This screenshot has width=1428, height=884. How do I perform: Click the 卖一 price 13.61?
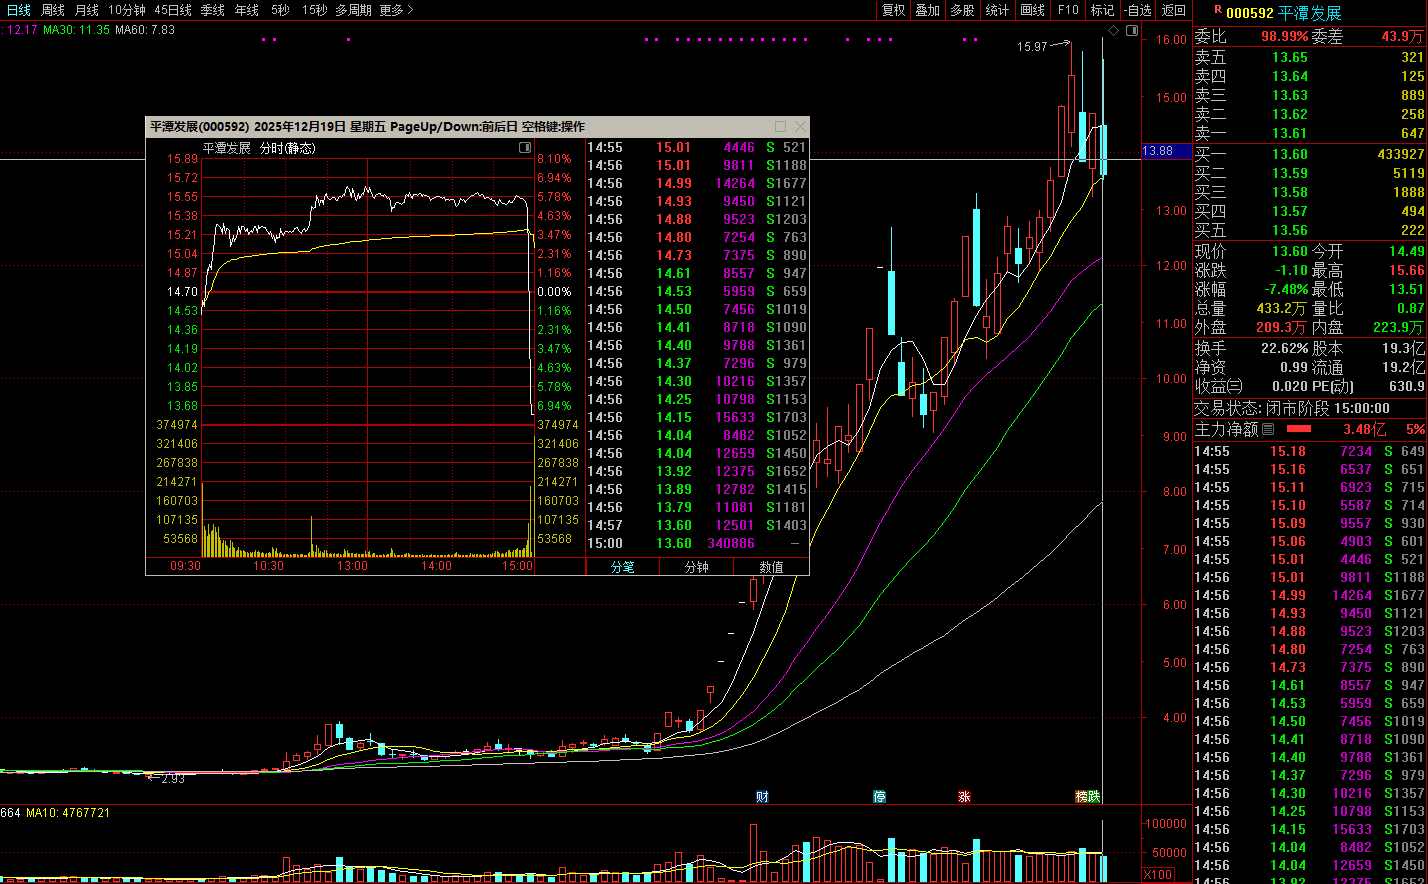(x=1289, y=133)
